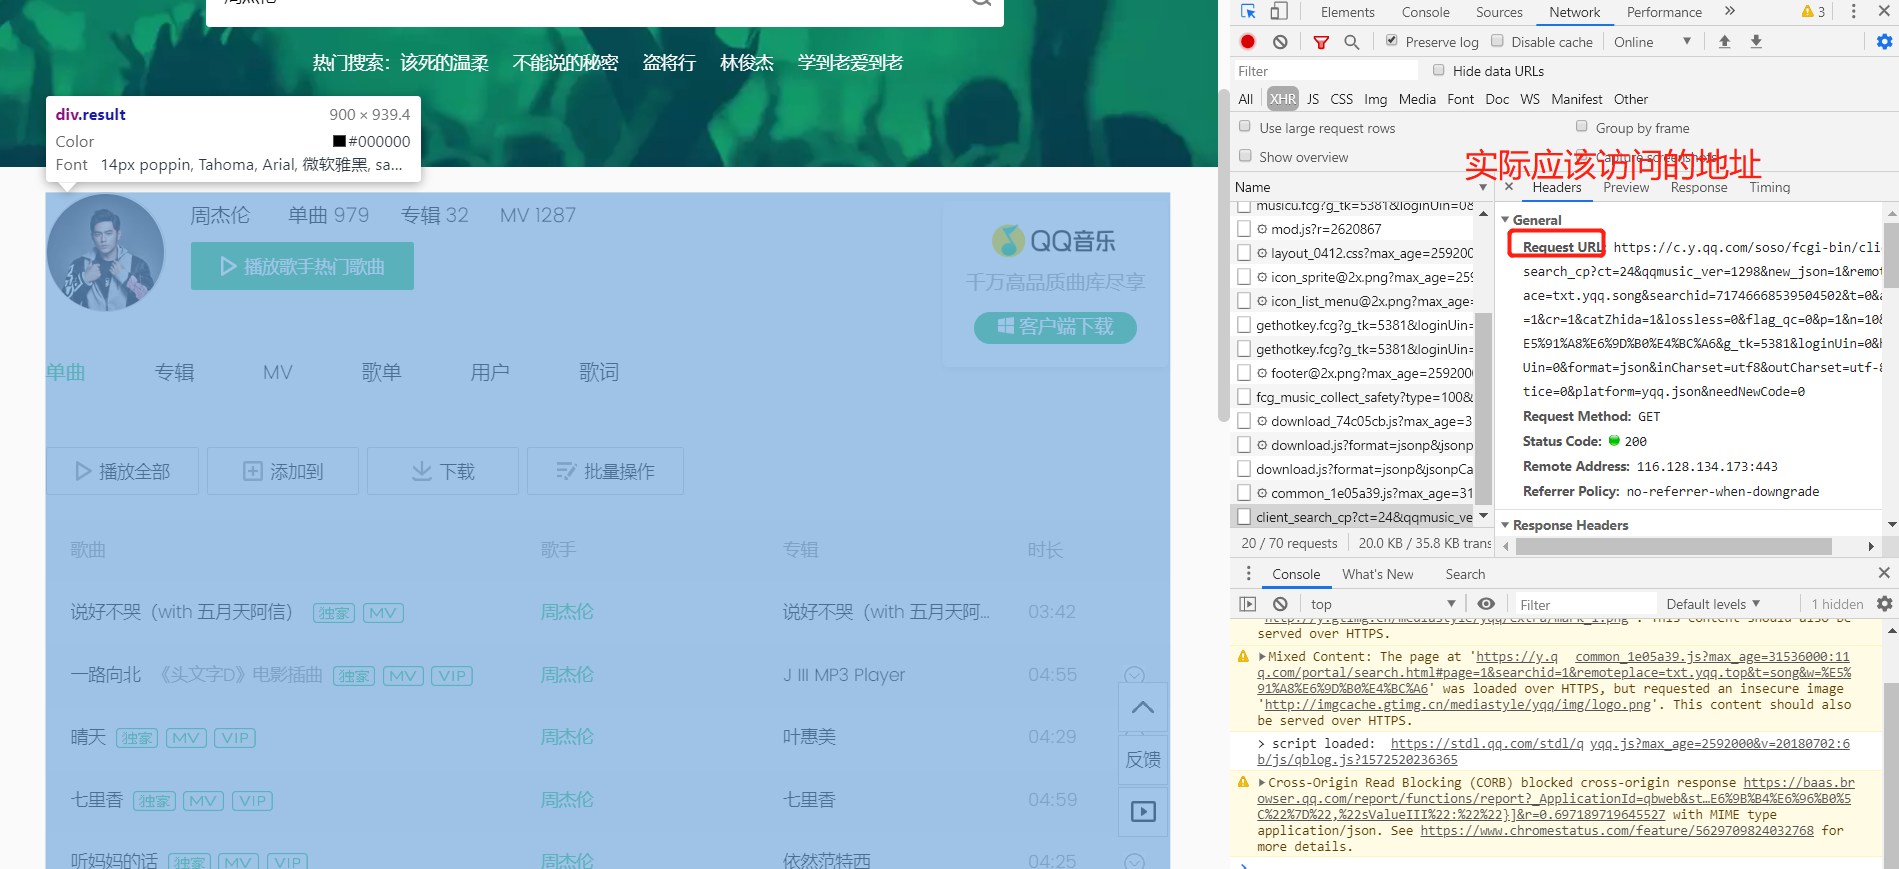Image resolution: width=1899 pixels, height=869 pixels.
Task: Toggle the network filter funnel icon
Action: [x=1321, y=42]
